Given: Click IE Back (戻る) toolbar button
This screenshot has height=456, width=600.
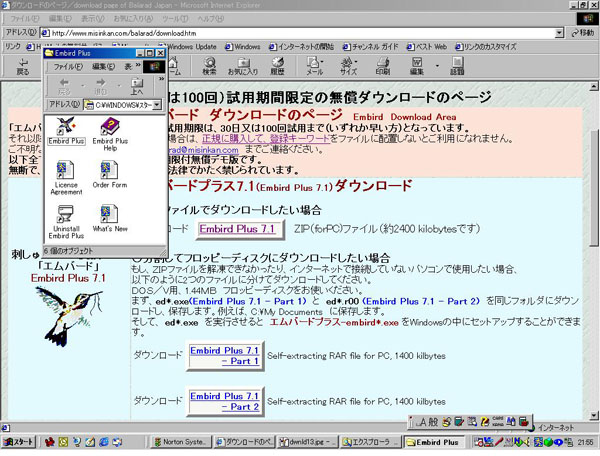Looking at the screenshot, I should [23, 67].
